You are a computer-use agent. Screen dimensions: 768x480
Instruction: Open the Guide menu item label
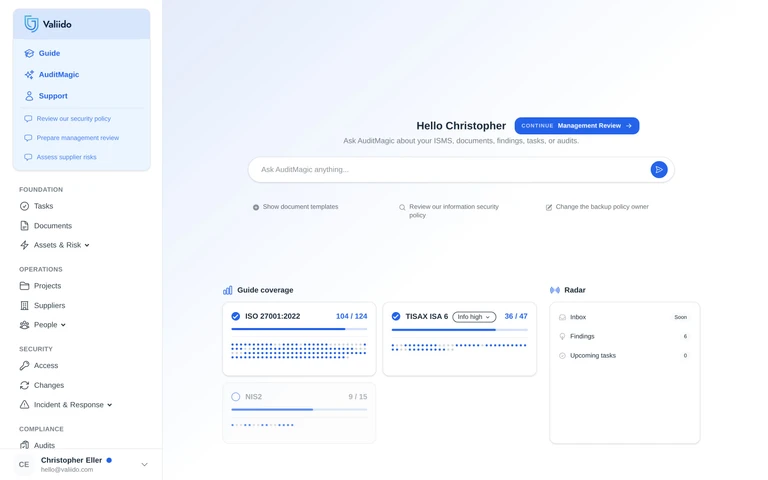(x=49, y=53)
